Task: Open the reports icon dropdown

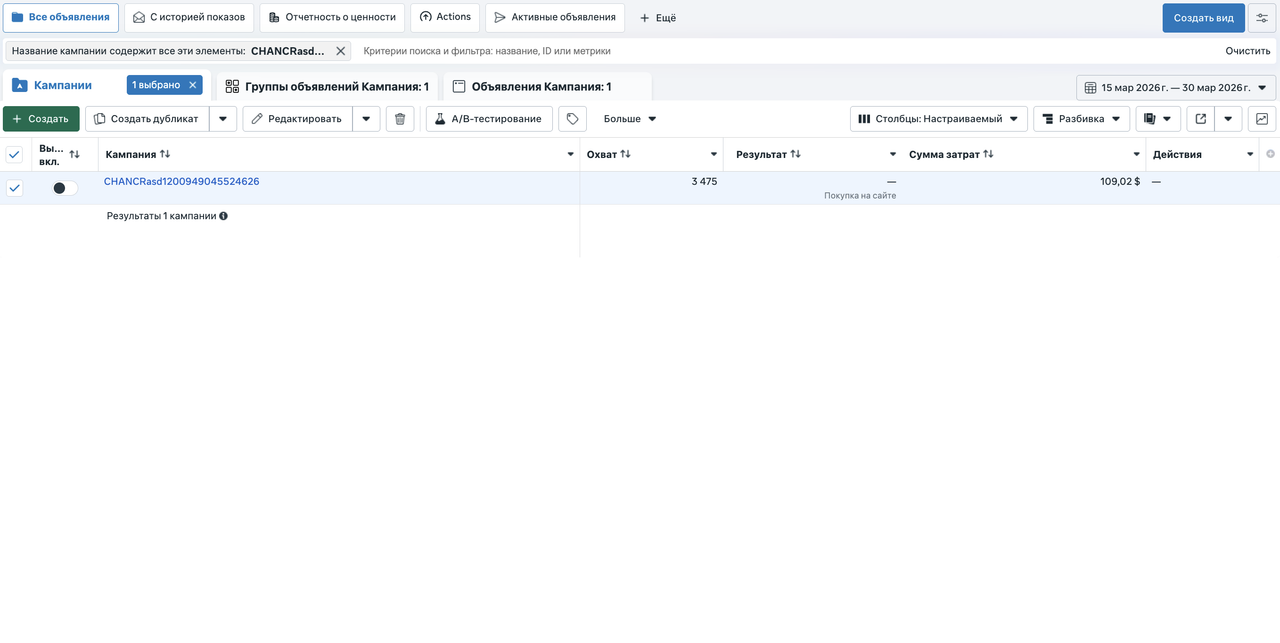Action: 1158,119
